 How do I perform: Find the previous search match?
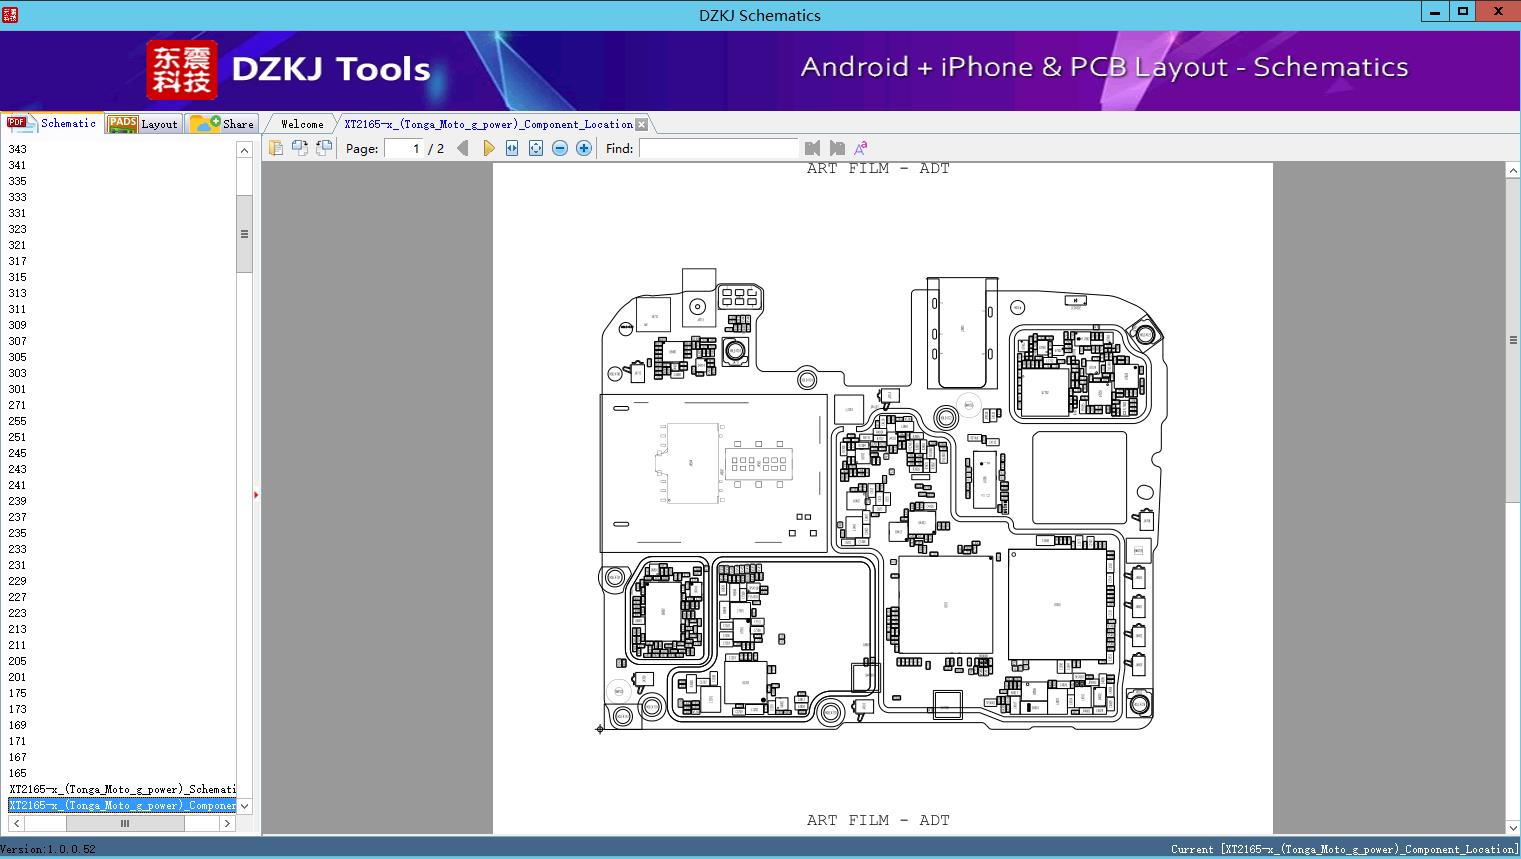(x=812, y=148)
